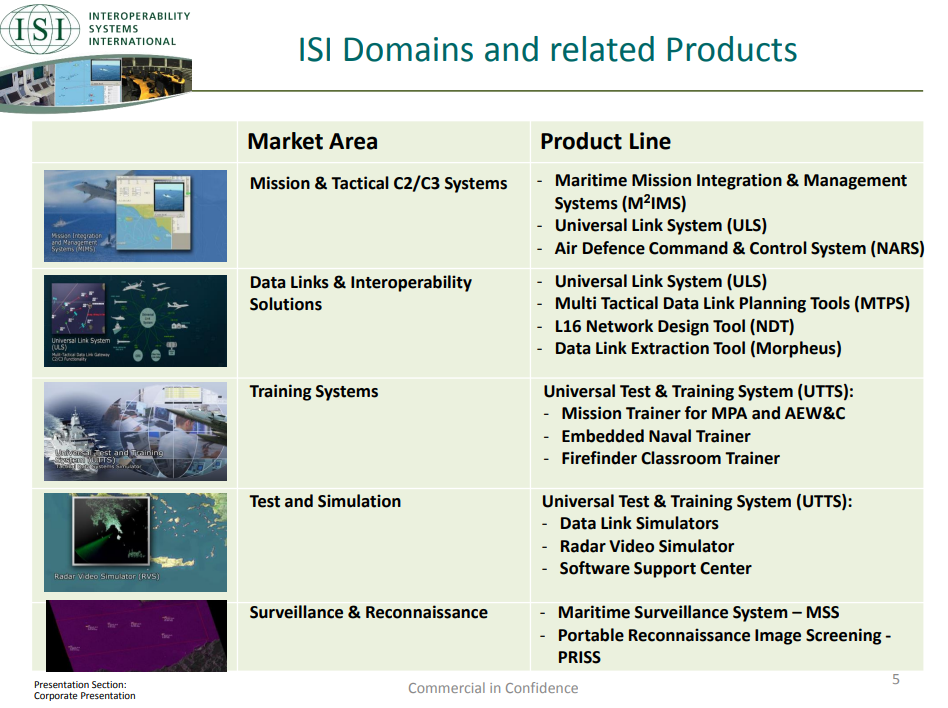Click the PRISS text

[x=579, y=658]
